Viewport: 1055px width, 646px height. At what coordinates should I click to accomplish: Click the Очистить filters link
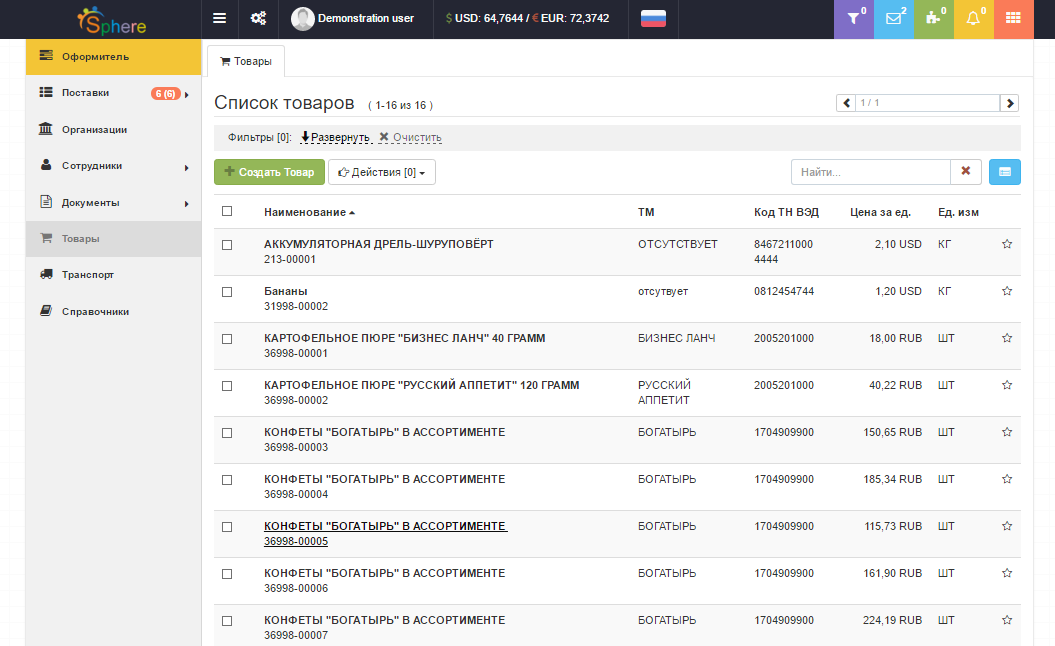tap(410, 137)
